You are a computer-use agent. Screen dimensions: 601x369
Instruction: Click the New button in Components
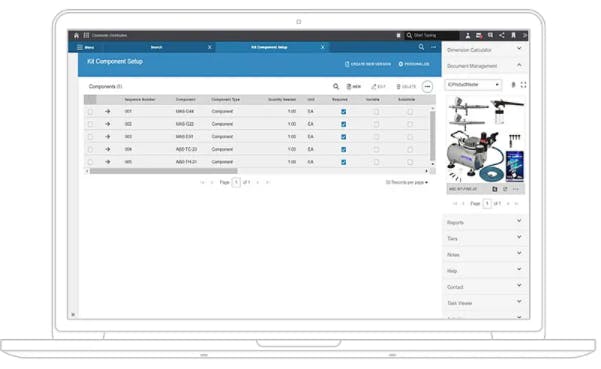354,87
